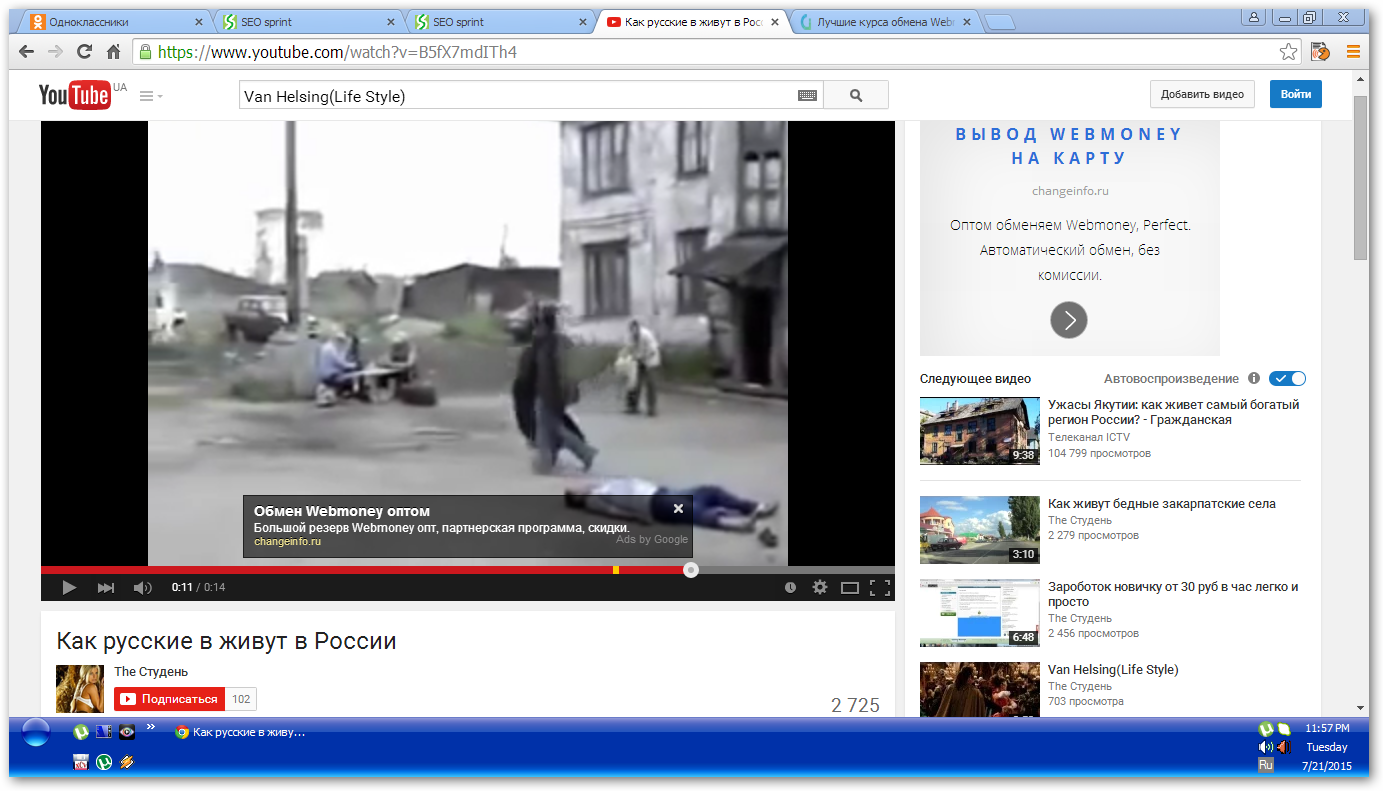Open video settings gear
The width and height of the screenshot is (1383, 791).
[820, 588]
